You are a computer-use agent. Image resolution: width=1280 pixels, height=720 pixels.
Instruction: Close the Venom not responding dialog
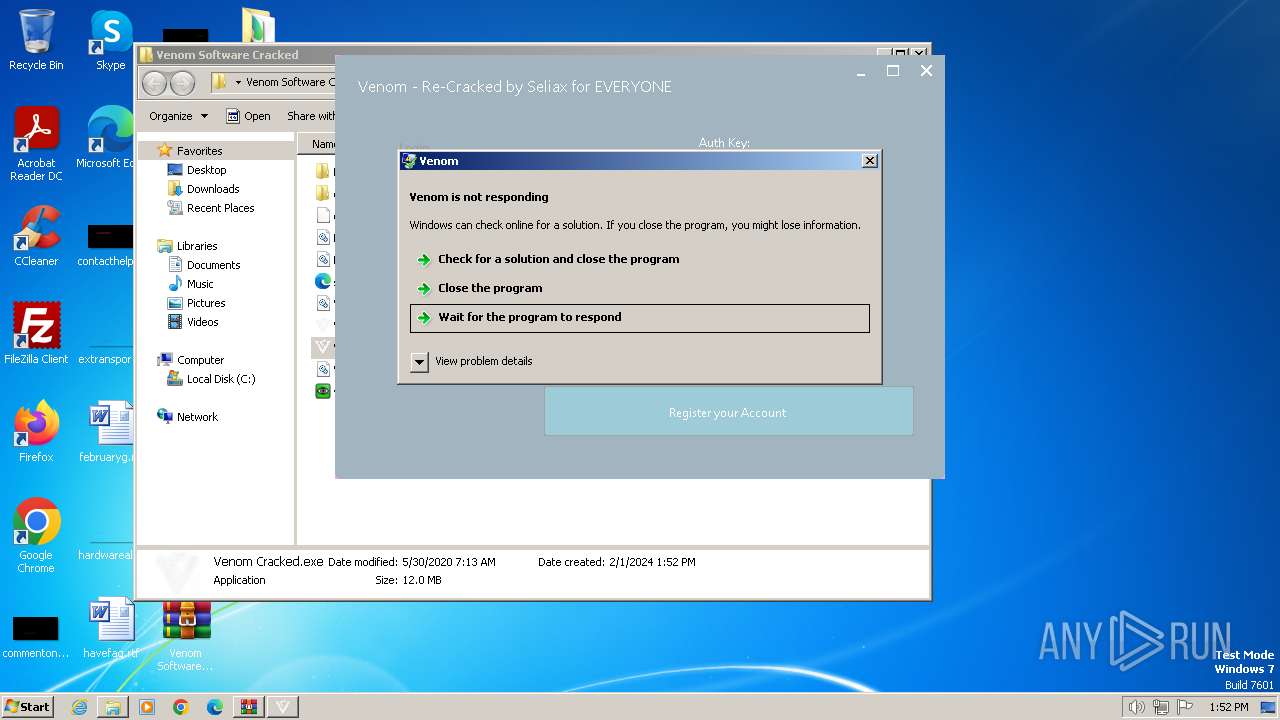tap(870, 160)
